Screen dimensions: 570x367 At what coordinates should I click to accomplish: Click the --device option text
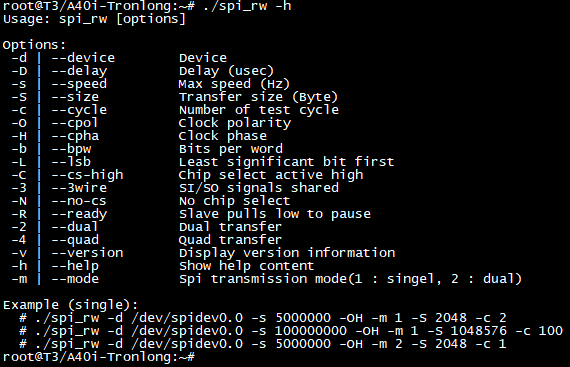coord(83,58)
